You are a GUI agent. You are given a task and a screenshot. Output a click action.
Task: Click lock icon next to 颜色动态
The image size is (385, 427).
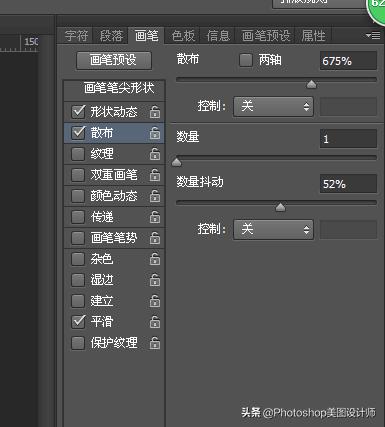pos(155,196)
